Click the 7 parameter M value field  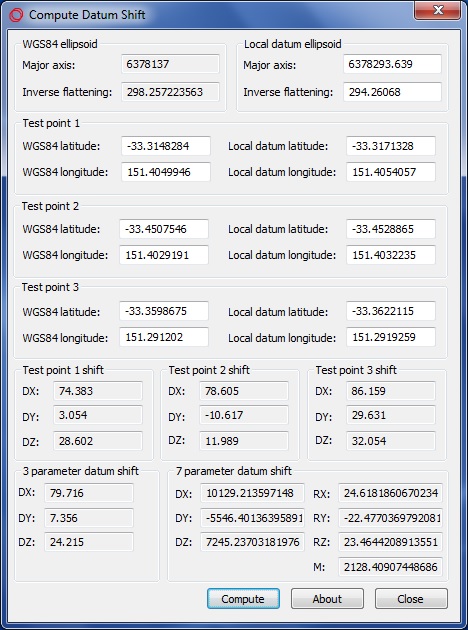coord(390,567)
